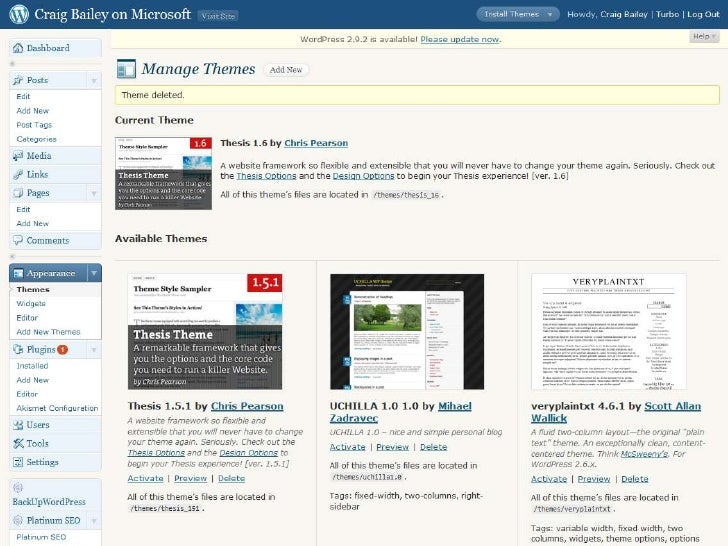Click the Log Out link
Viewport: 728px width, 546px height.
pos(703,14)
